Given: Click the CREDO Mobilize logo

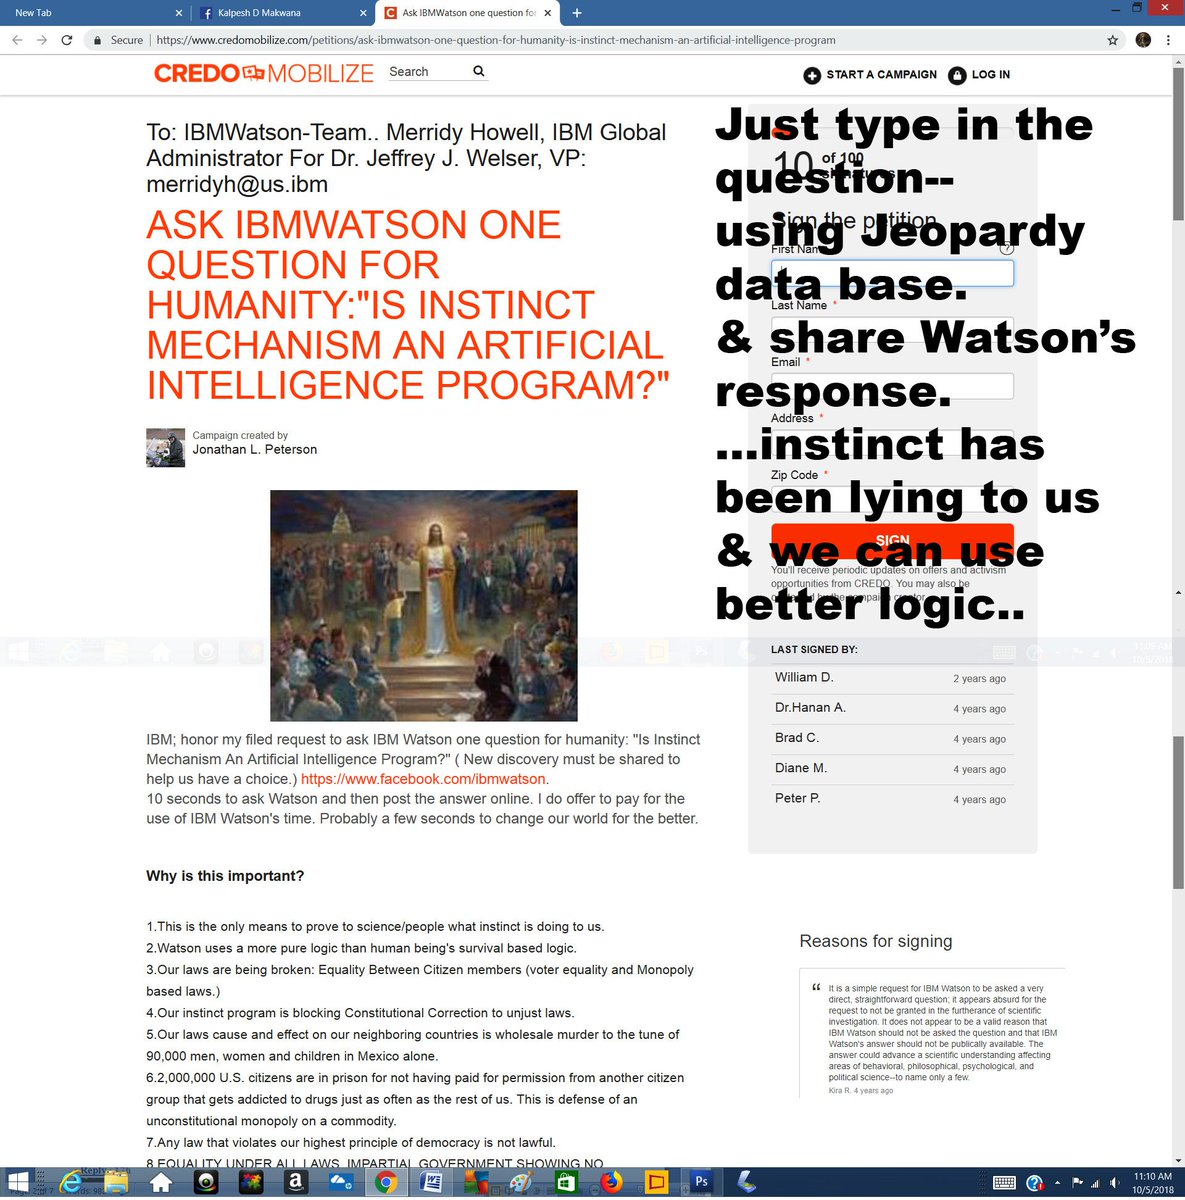Looking at the screenshot, I should point(263,73).
